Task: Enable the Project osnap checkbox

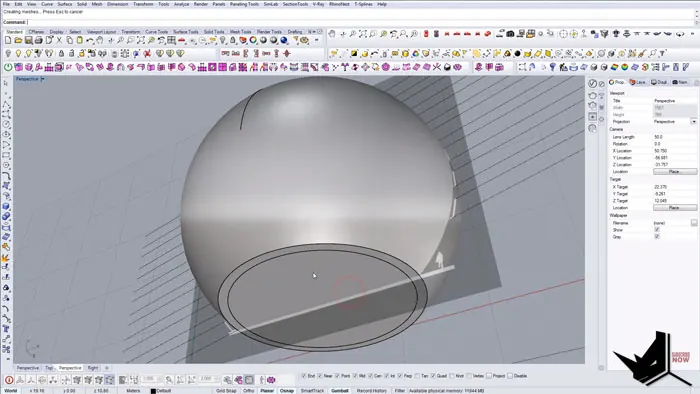Action: [489, 376]
